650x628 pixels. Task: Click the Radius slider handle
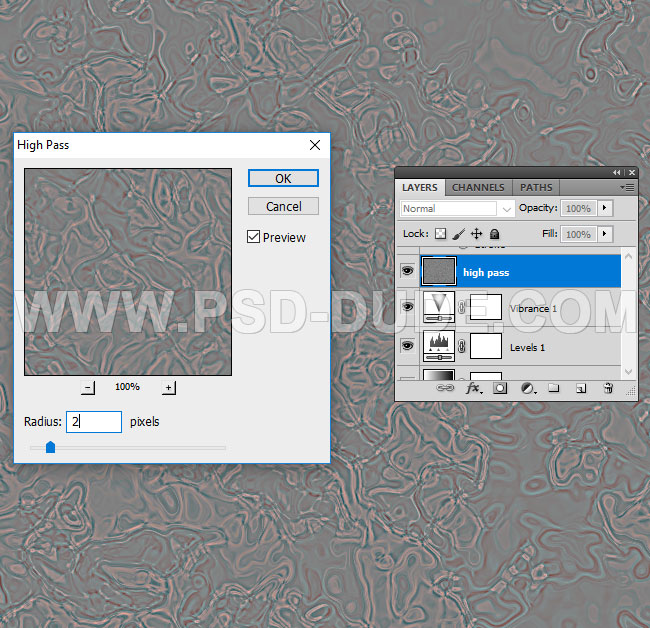(x=51, y=447)
